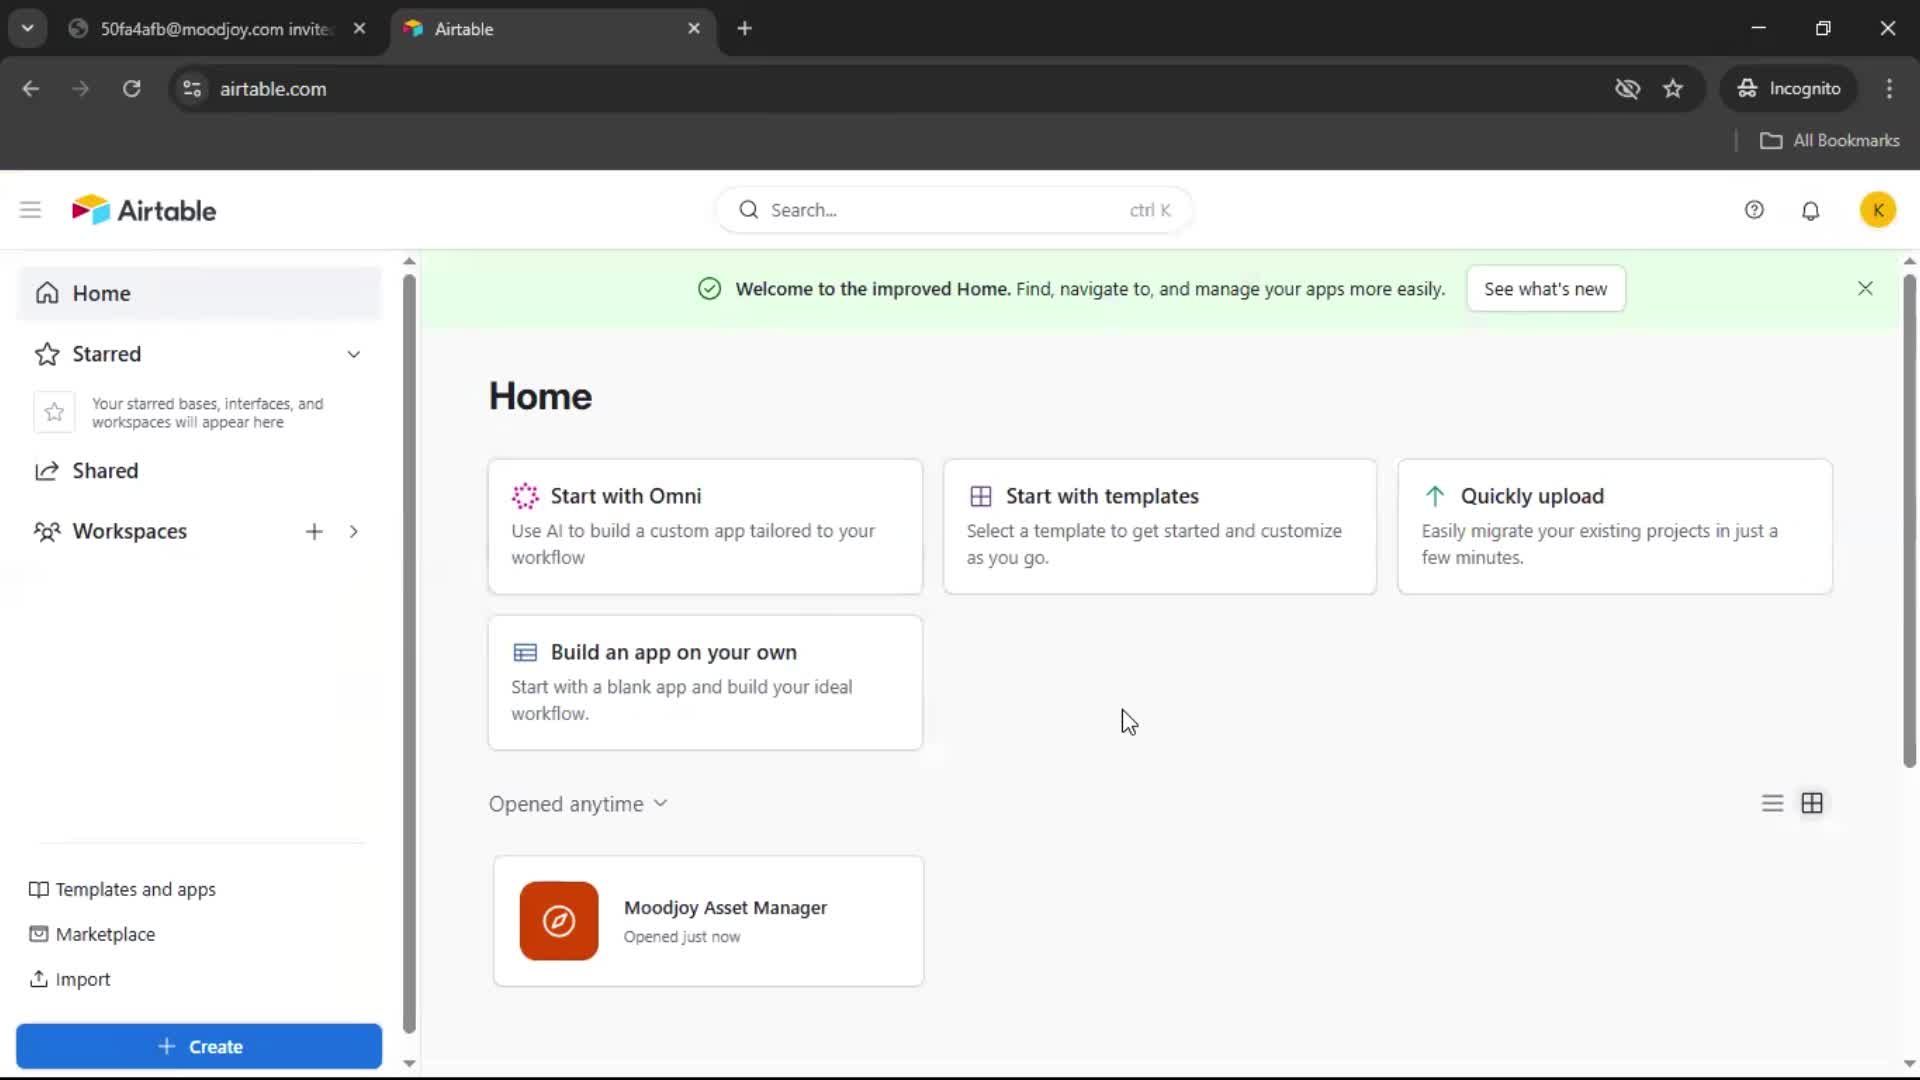1920x1080 pixels.
Task: Open the tab search dropdown
Action: click(28, 29)
